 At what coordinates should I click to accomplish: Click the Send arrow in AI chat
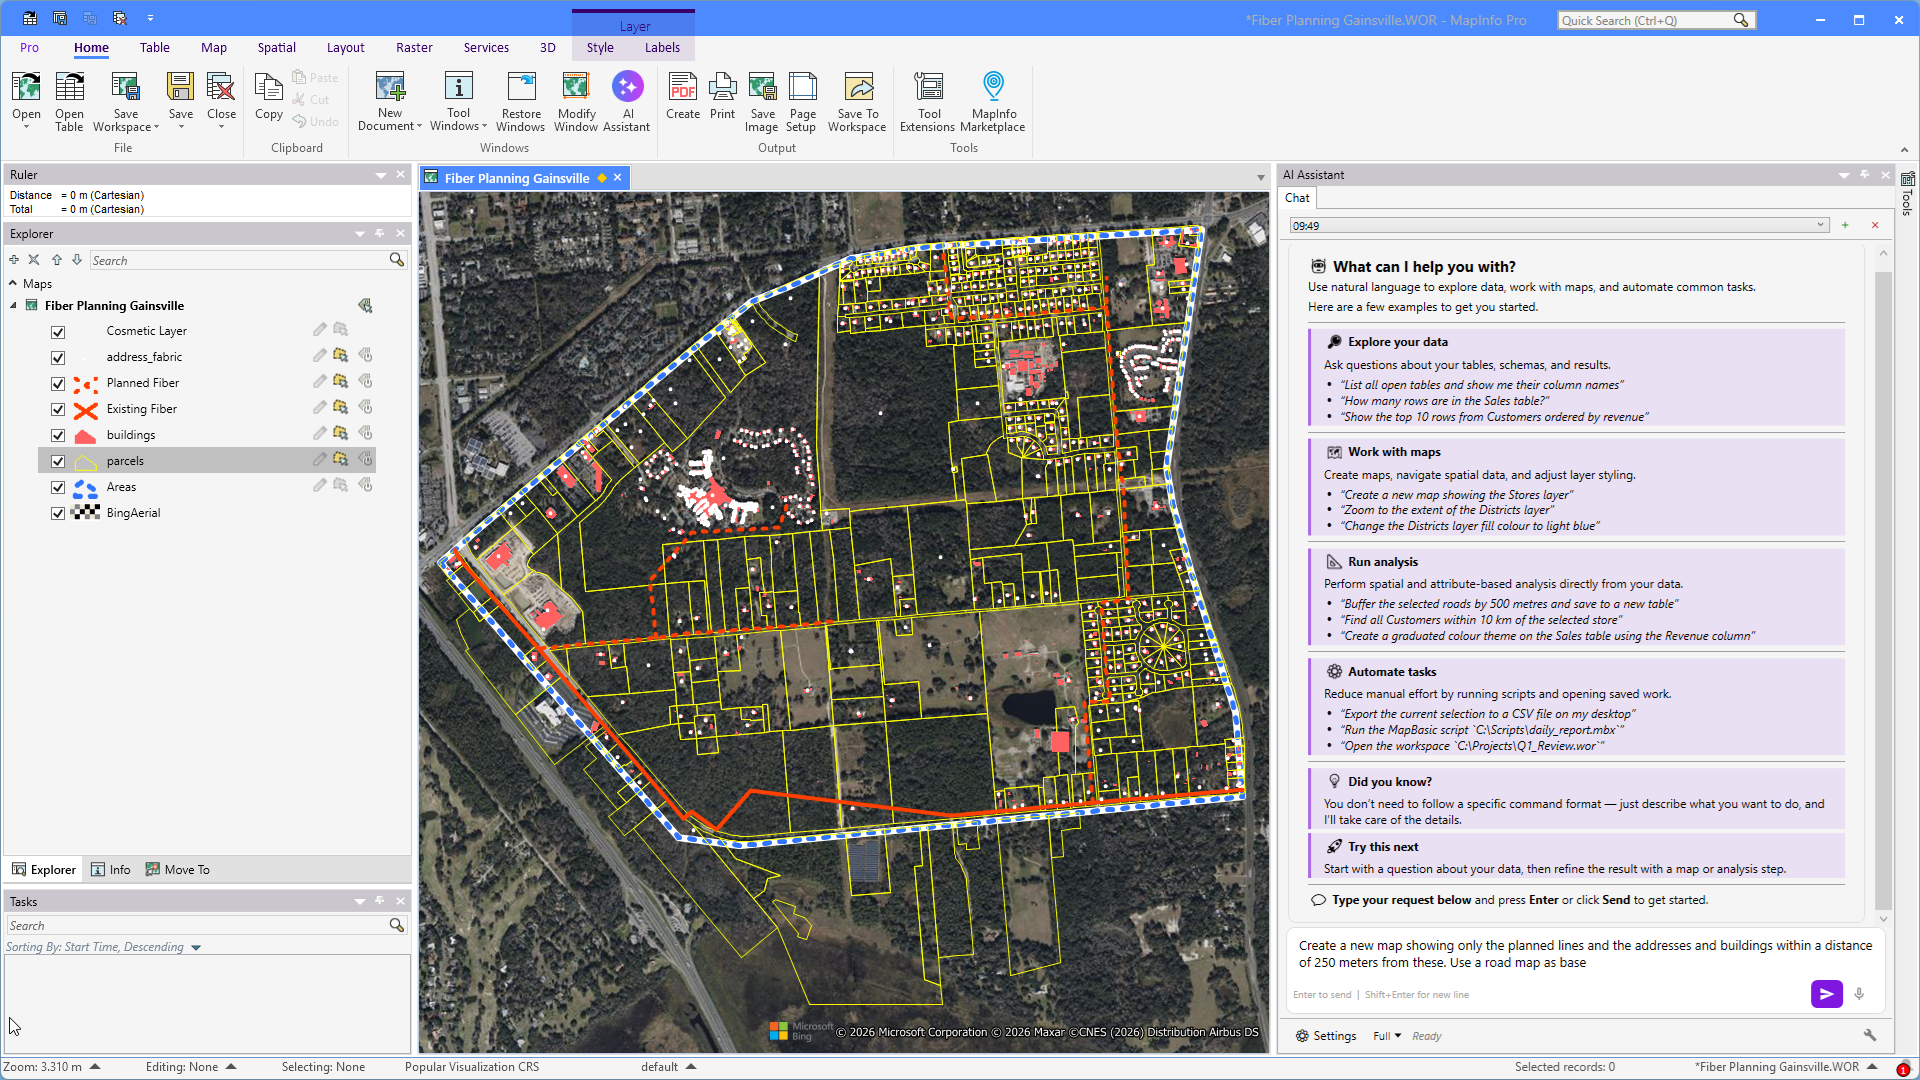point(1826,994)
